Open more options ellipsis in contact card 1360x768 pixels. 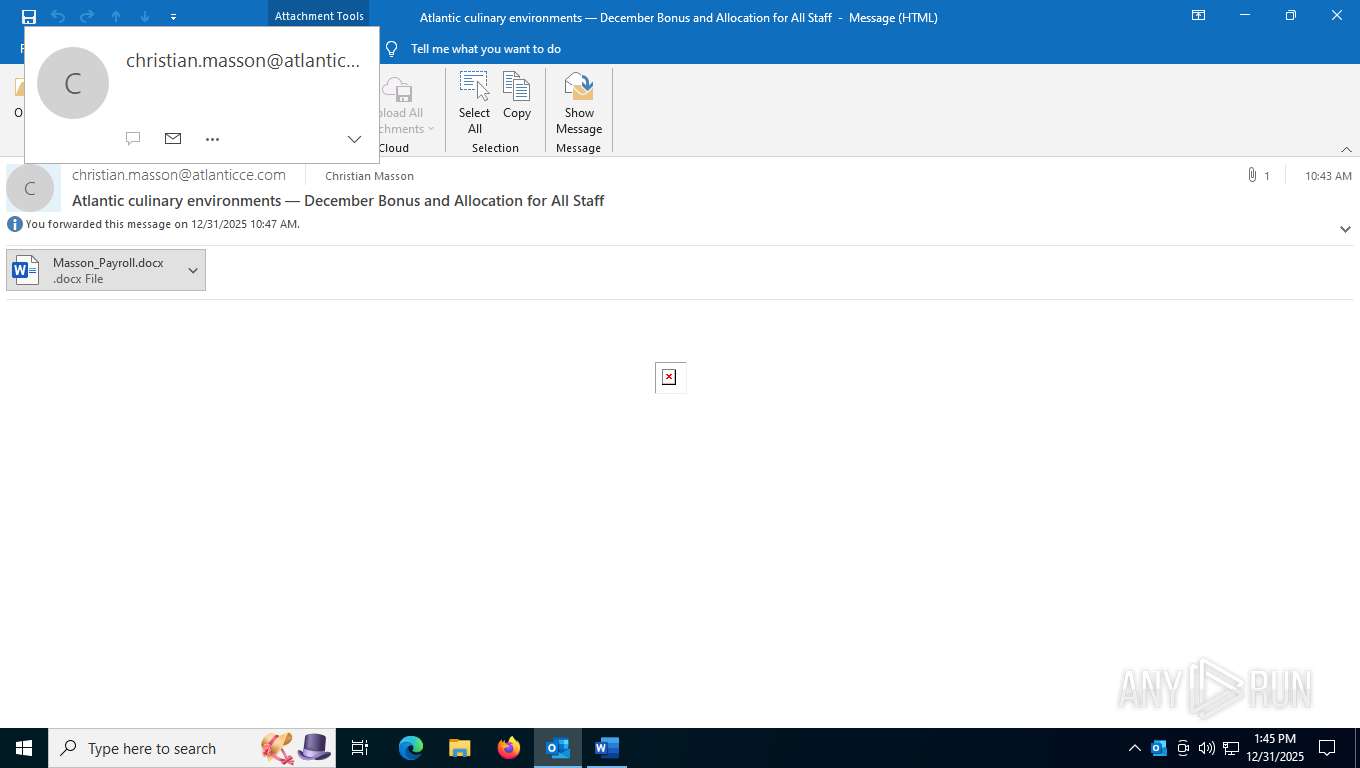(x=212, y=139)
